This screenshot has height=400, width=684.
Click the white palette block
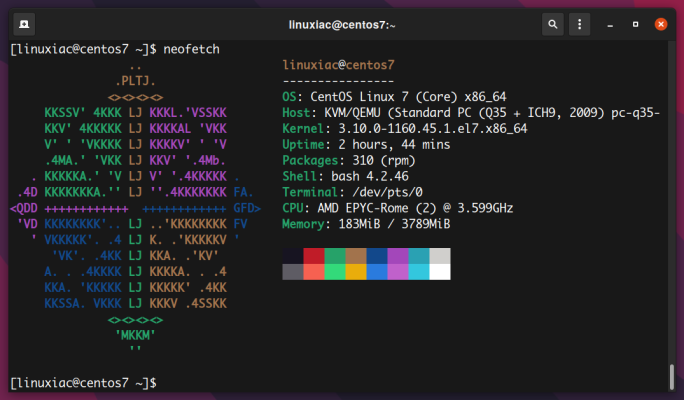tap(440, 272)
